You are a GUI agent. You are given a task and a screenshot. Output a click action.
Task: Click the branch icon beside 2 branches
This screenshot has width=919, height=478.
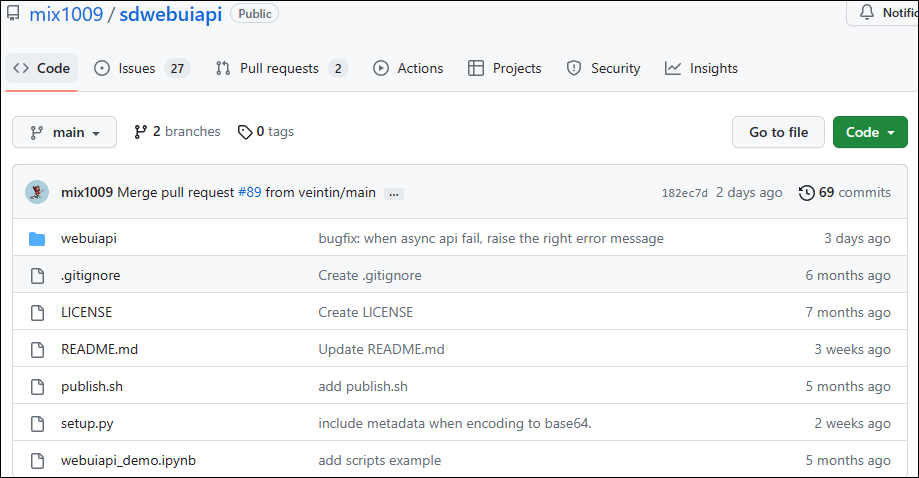(x=140, y=132)
